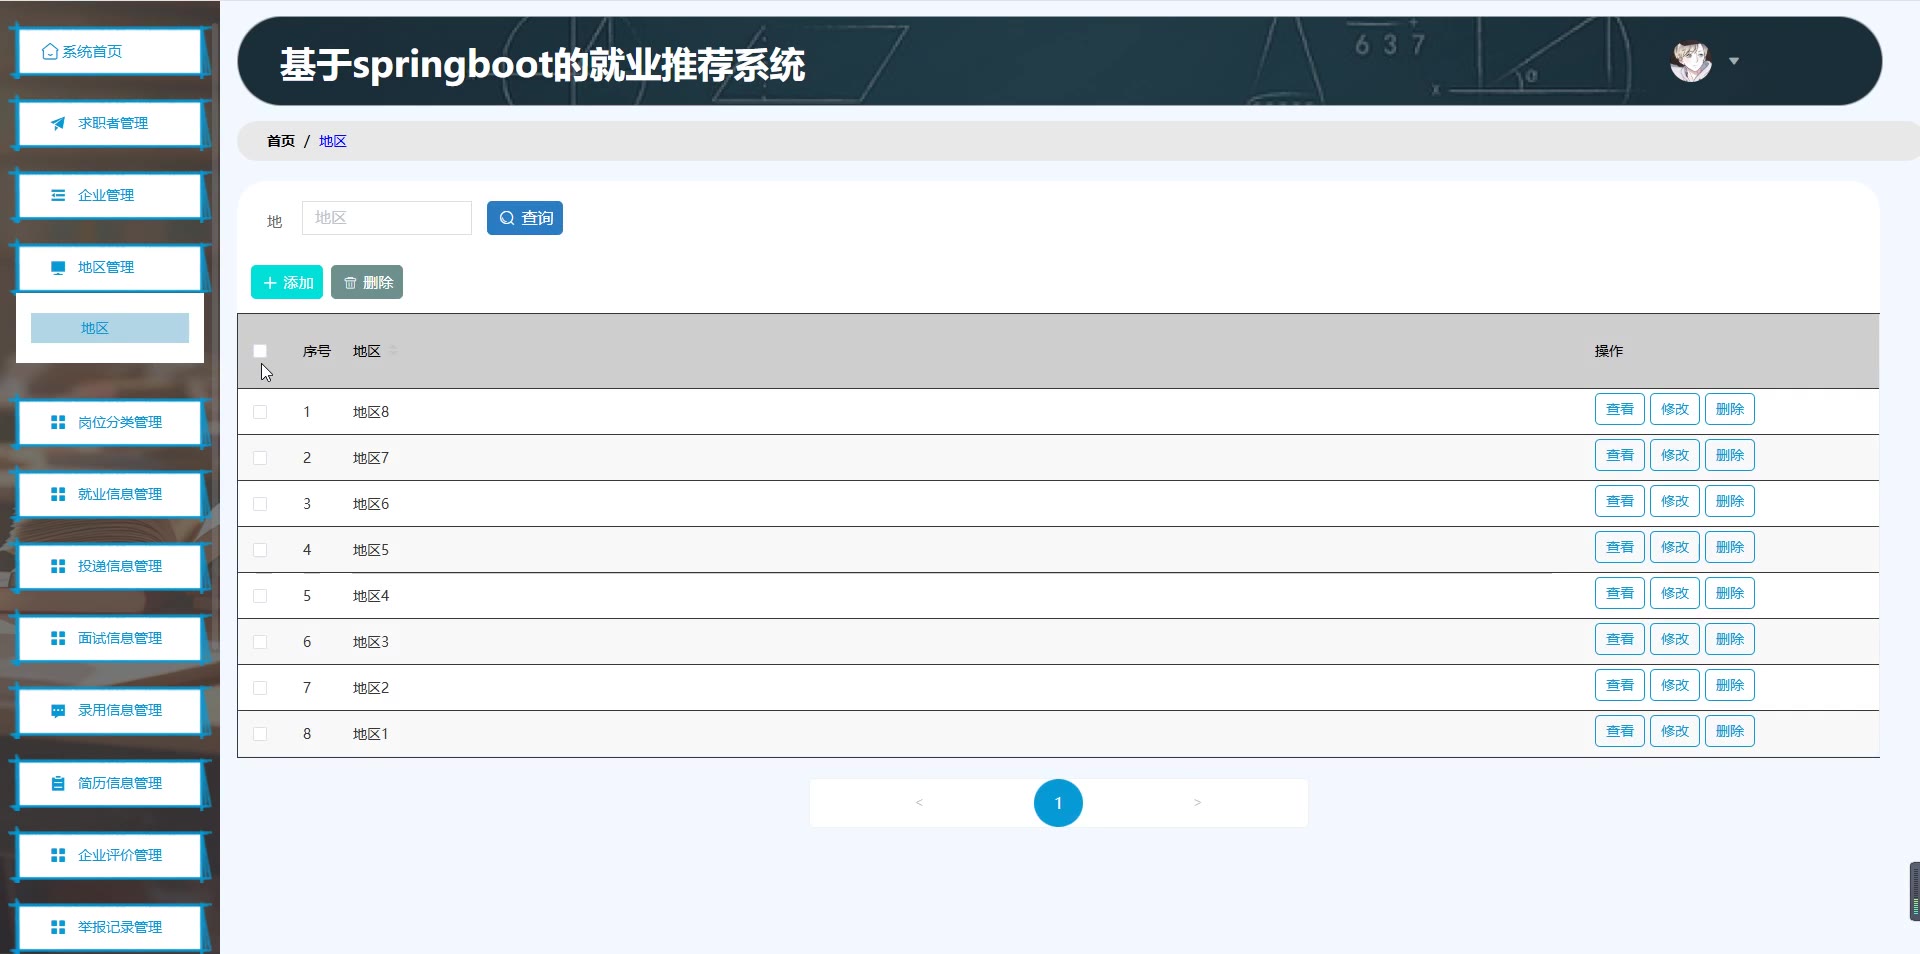Image resolution: width=1920 pixels, height=954 pixels.
Task: Click the grid icon for 就业信息管理
Action: click(x=58, y=495)
